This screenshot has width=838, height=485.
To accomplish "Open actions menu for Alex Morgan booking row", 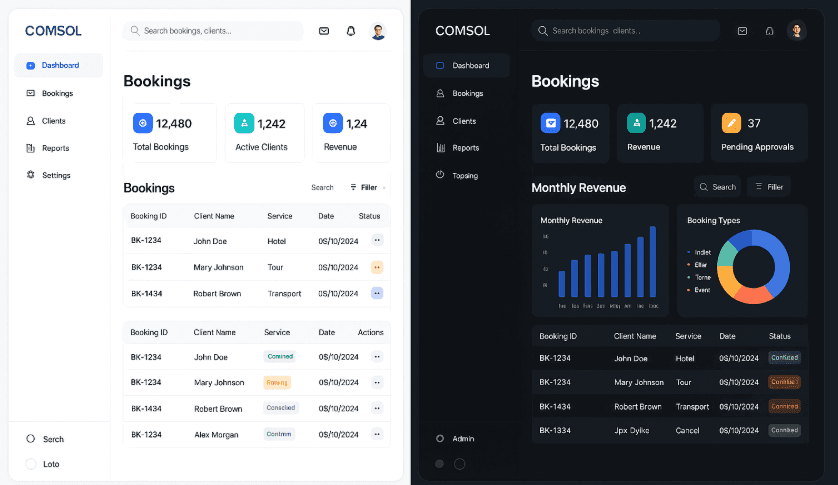I will pyautogui.click(x=377, y=434).
